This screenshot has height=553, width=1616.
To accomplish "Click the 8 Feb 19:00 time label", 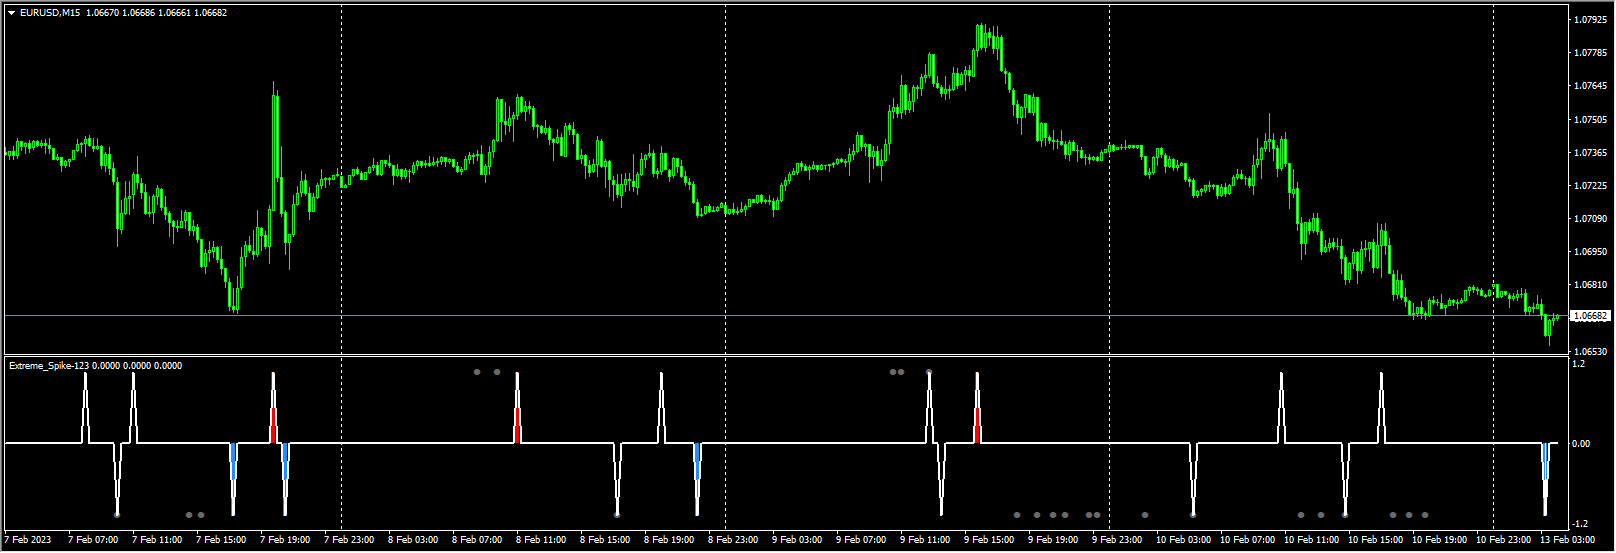I will click(669, 540).
